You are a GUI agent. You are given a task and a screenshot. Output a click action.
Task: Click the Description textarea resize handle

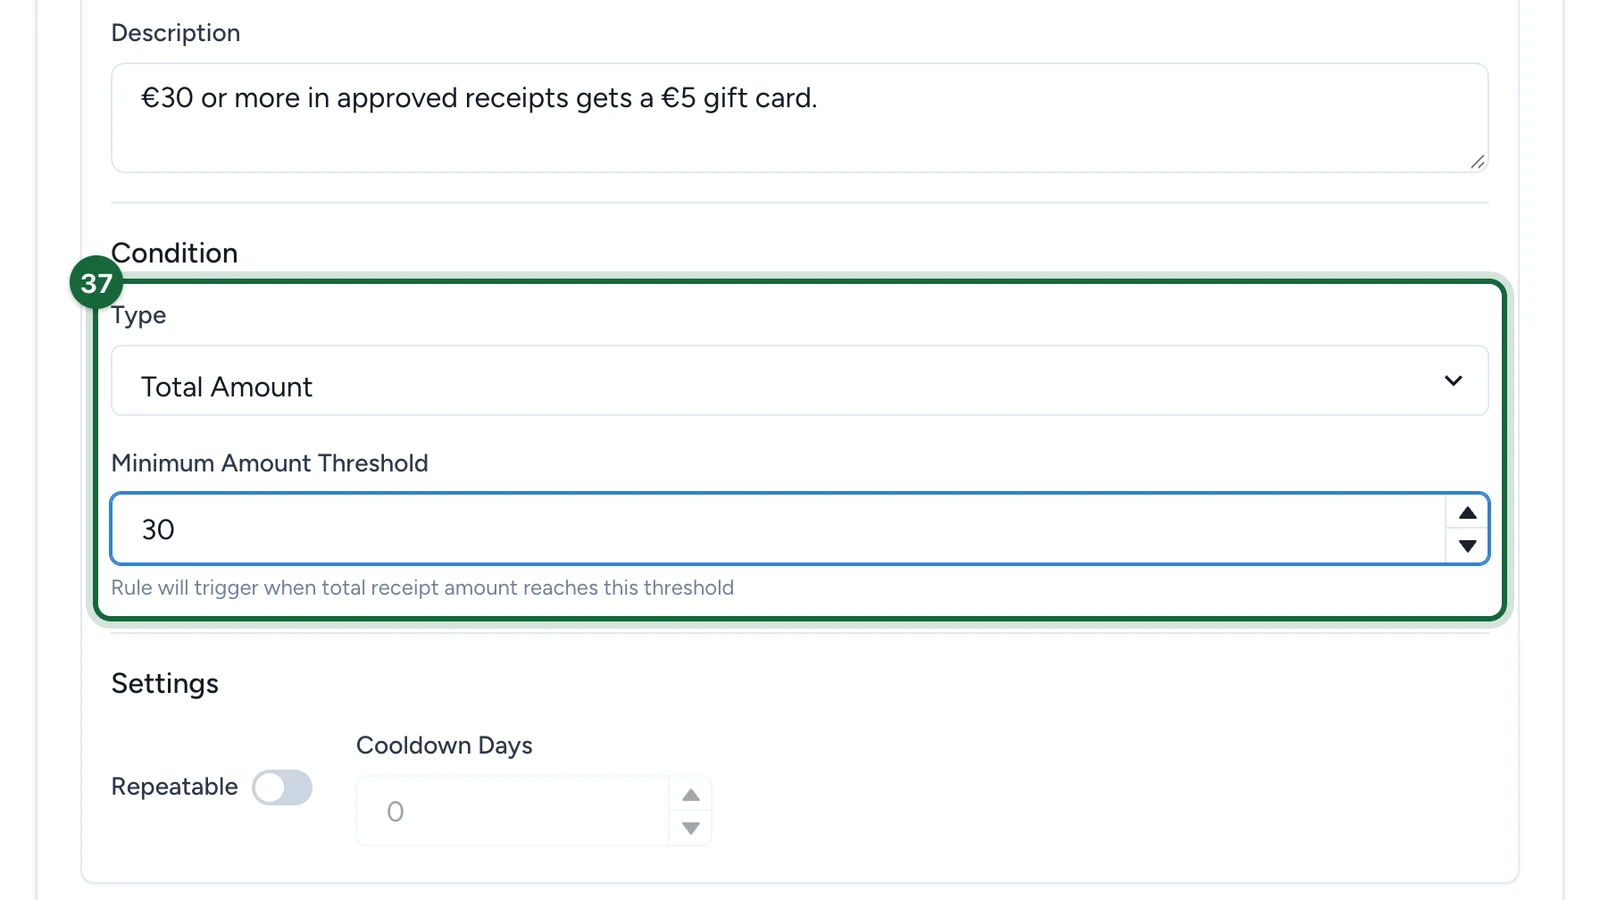1477,161
